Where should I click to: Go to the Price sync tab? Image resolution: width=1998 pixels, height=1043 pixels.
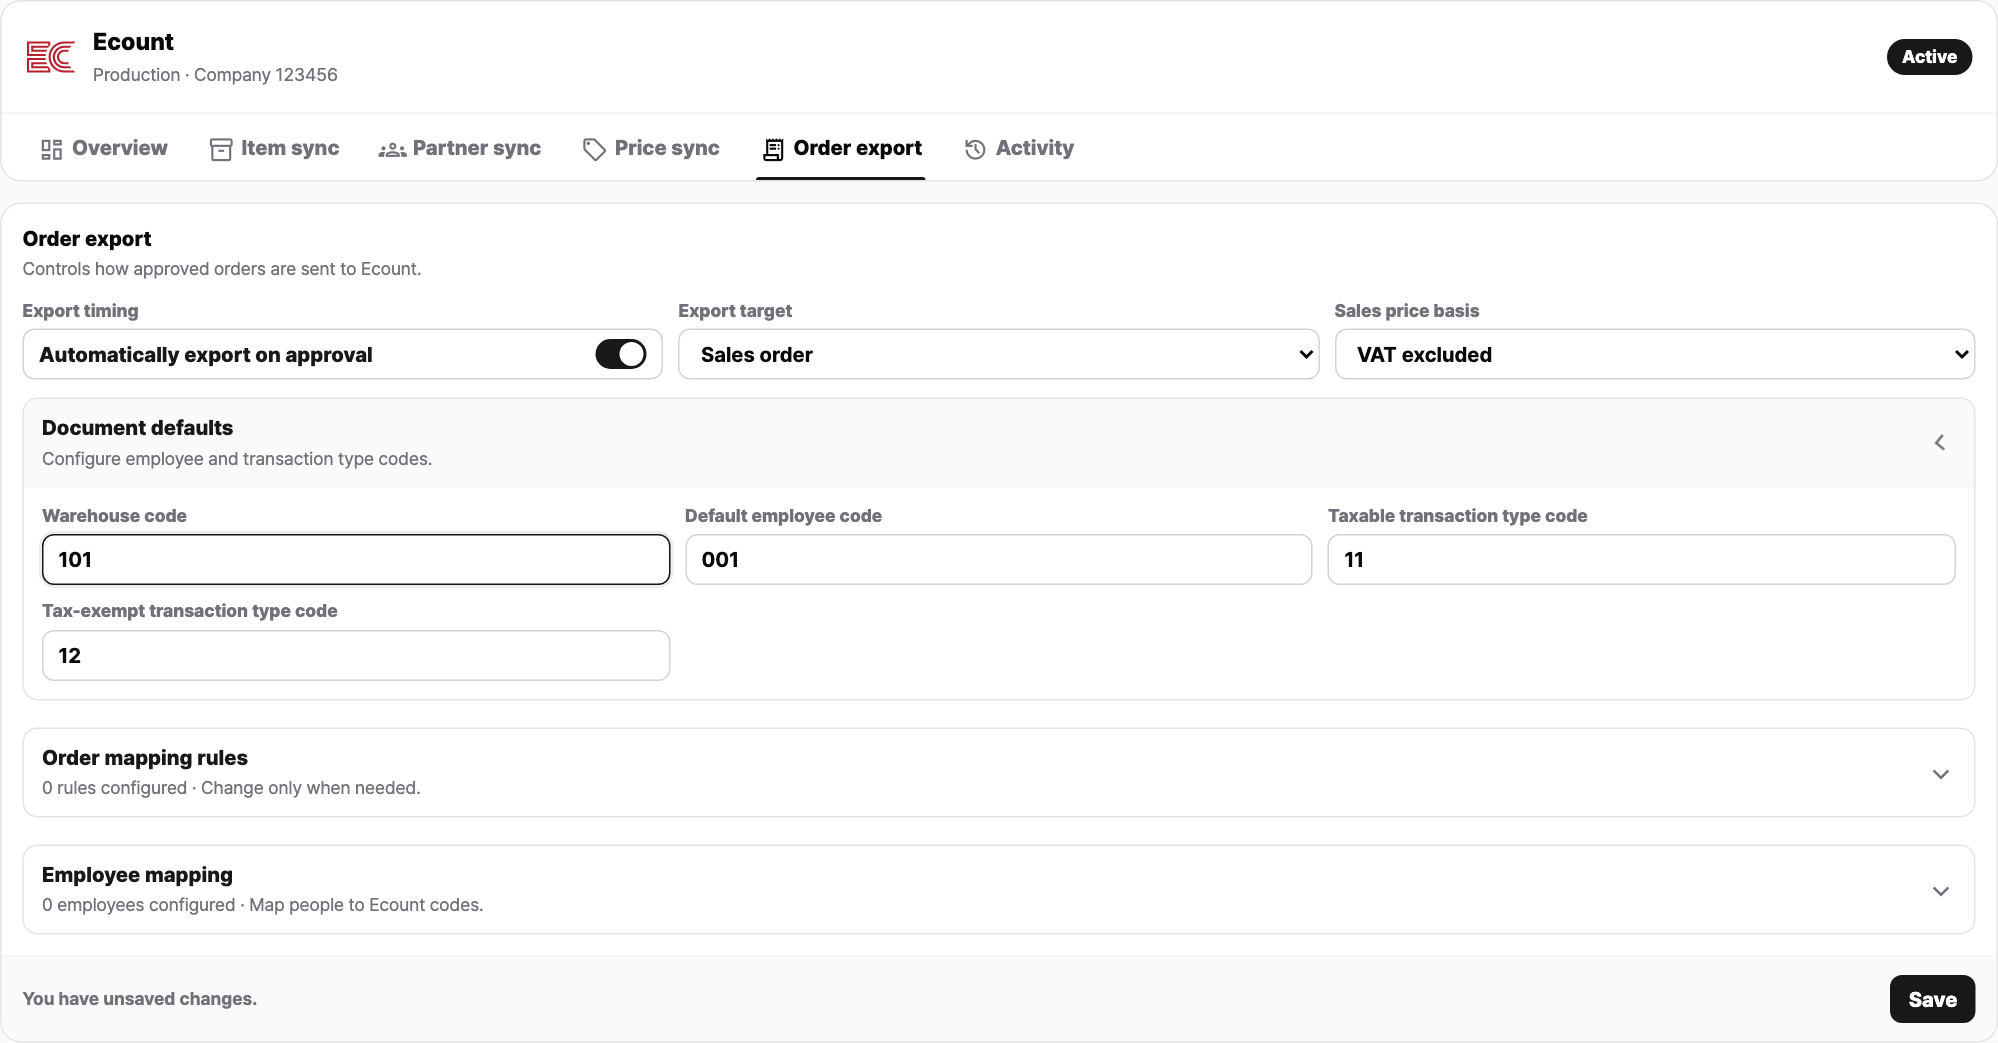(651, 148)
